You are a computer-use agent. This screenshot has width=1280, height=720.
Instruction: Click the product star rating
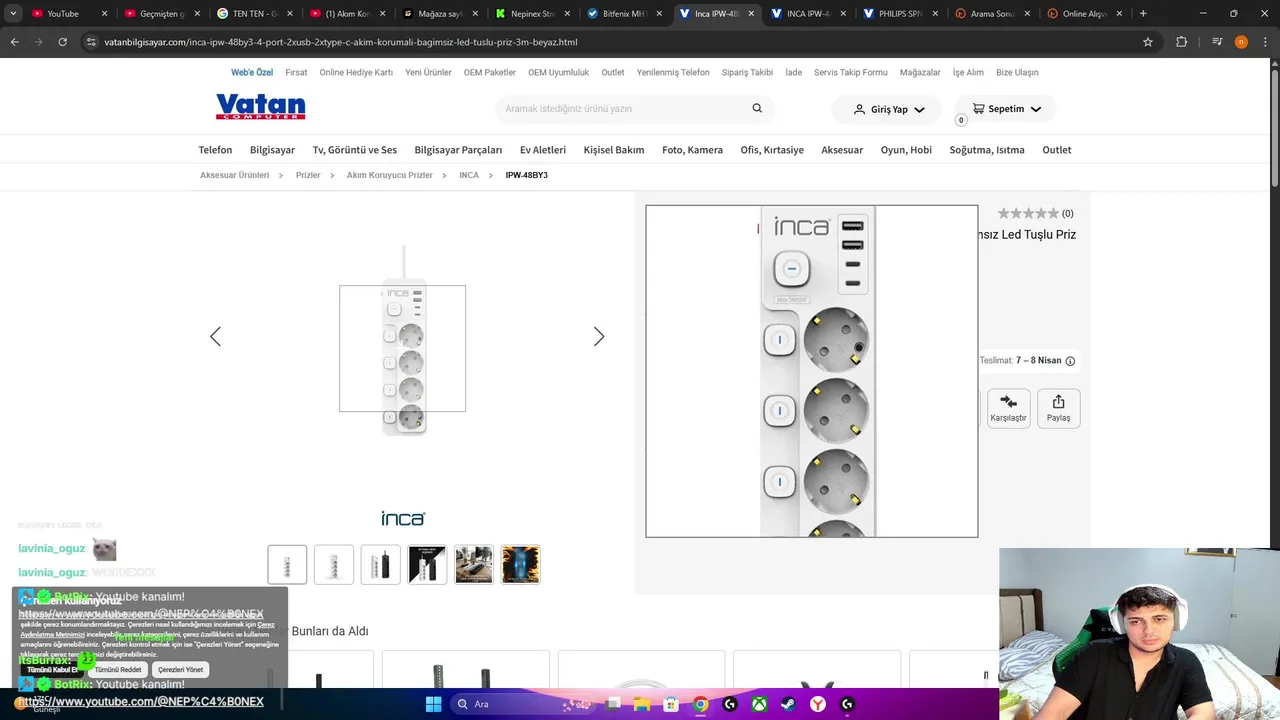pos(1028,213)
